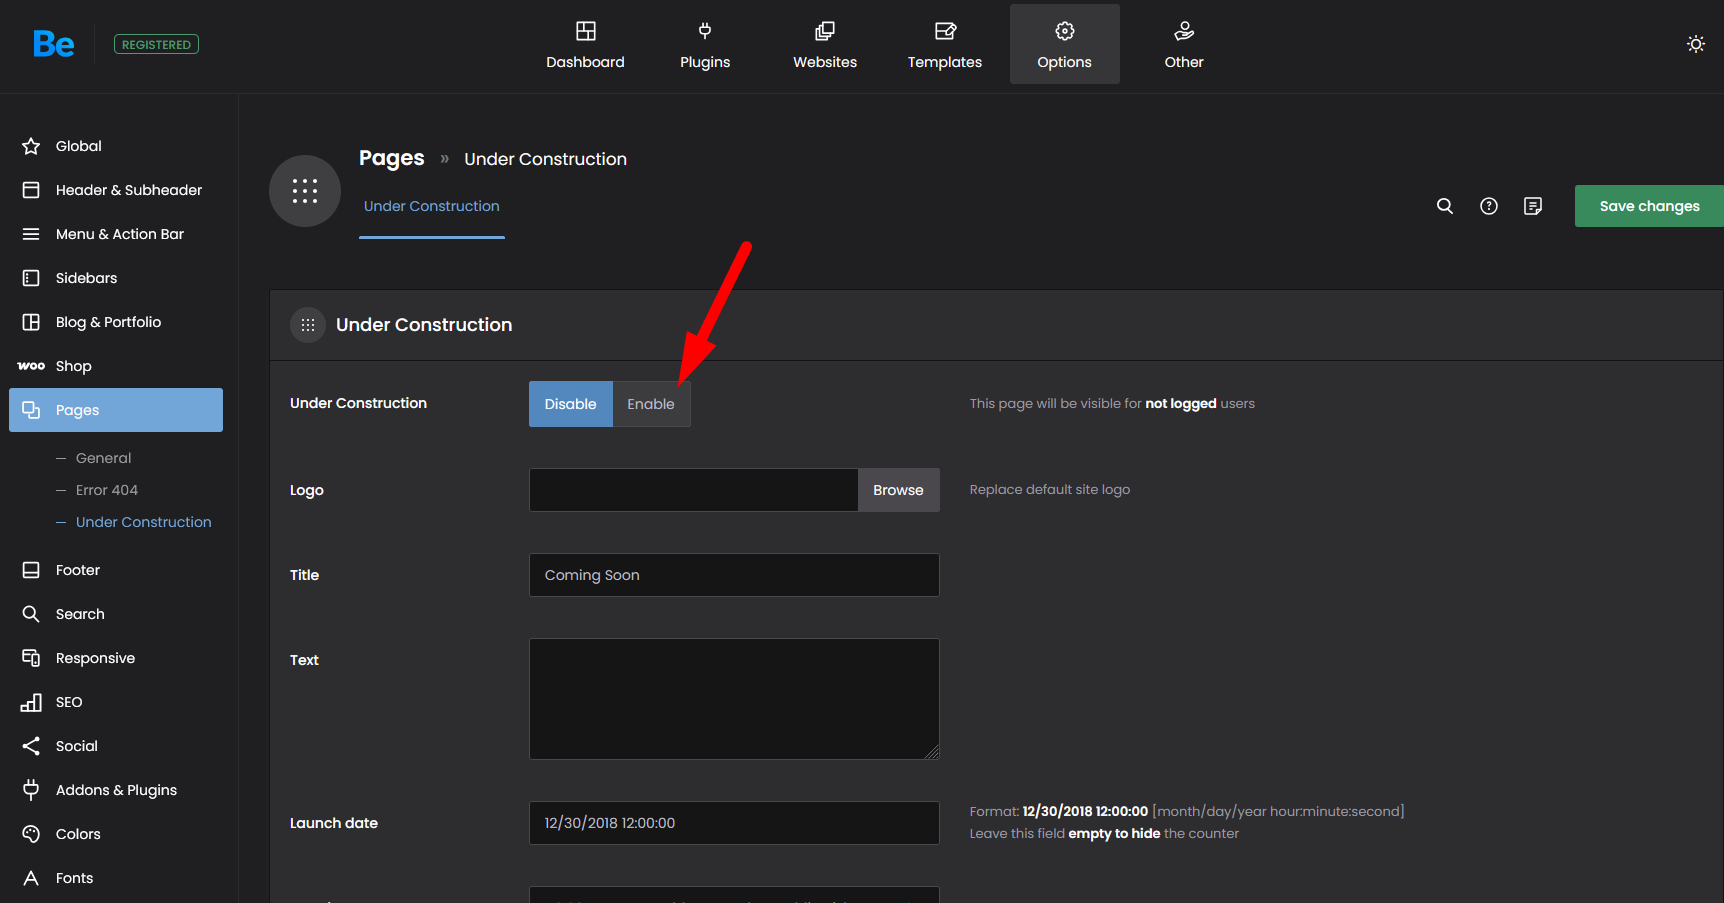Select Disable for Under Construction

click(x=570, y=404)
